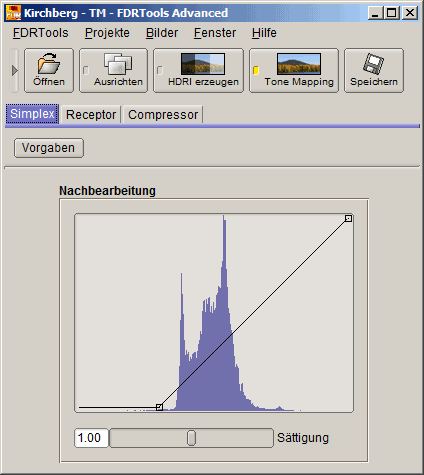Expand the toolbar with the left arrow handle
This screenshot has height=475, width=424.
coord(14,70)
